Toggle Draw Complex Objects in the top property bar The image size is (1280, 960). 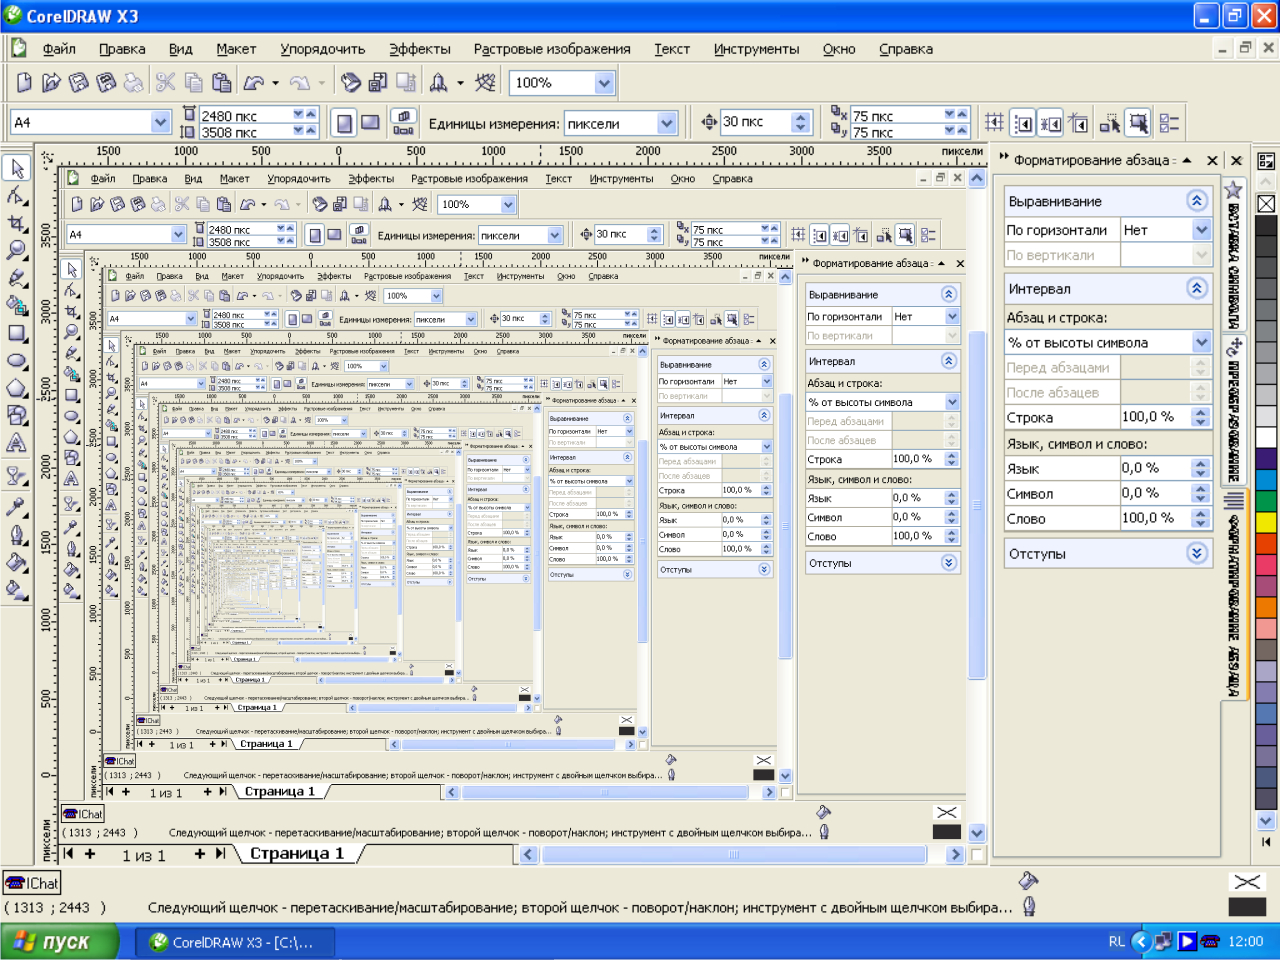[x=1109, y=123]
